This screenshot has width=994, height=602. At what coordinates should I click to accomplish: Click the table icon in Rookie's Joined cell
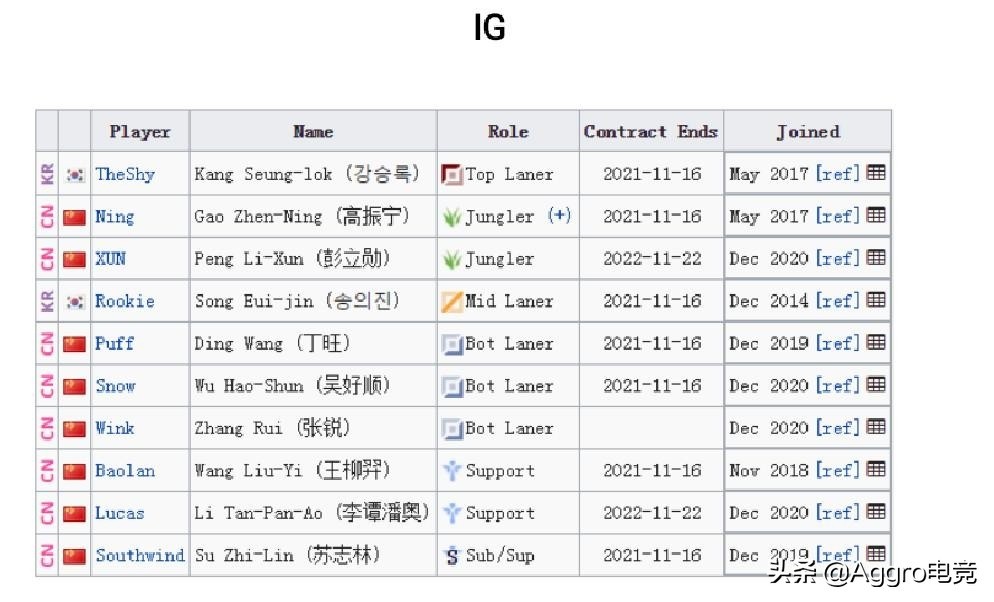click(x=875, y=300)
